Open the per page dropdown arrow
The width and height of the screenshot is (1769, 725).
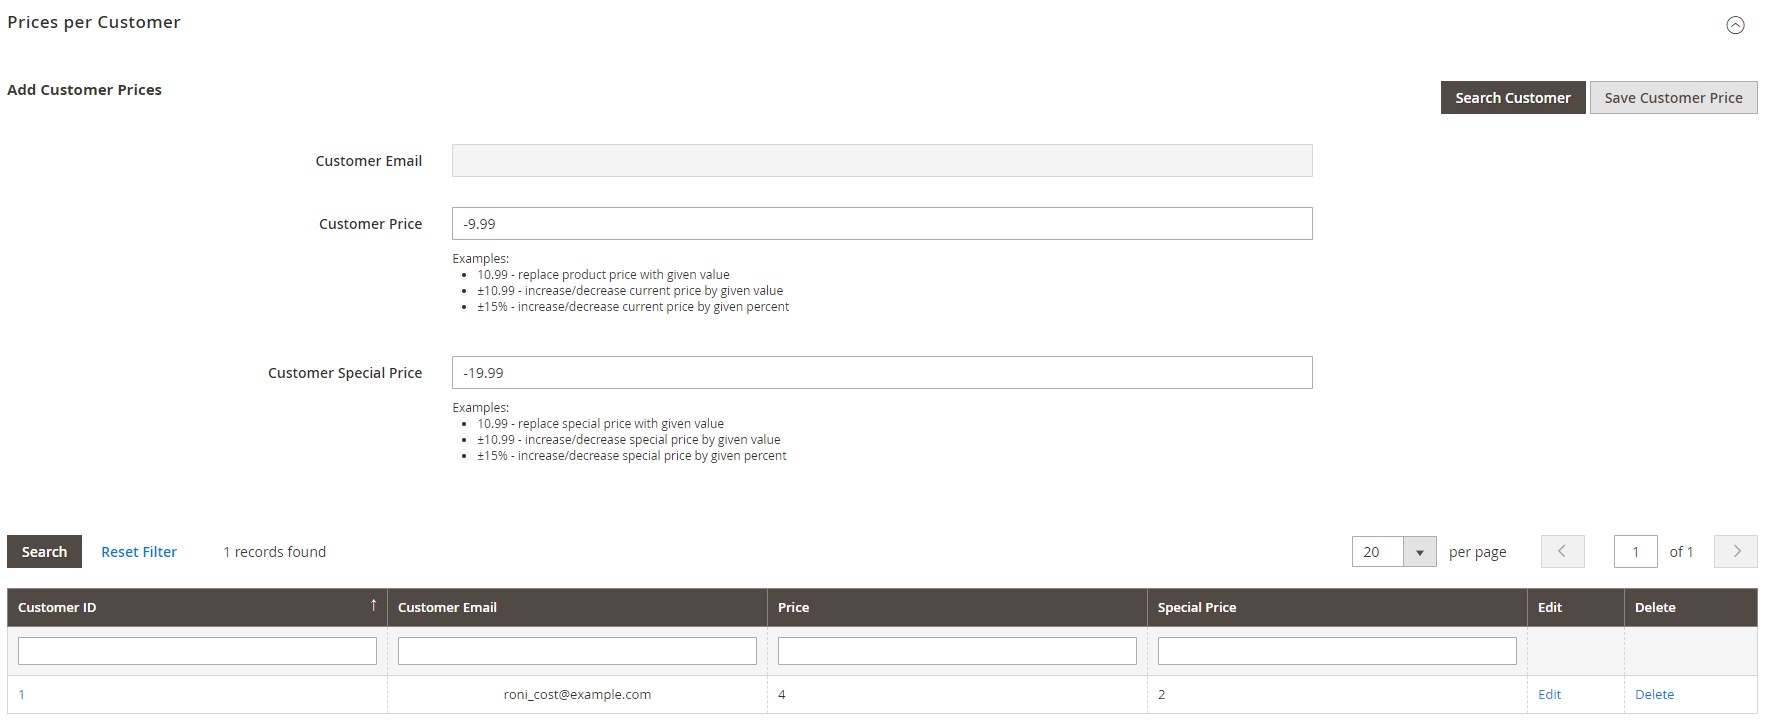click(1420, 552)
